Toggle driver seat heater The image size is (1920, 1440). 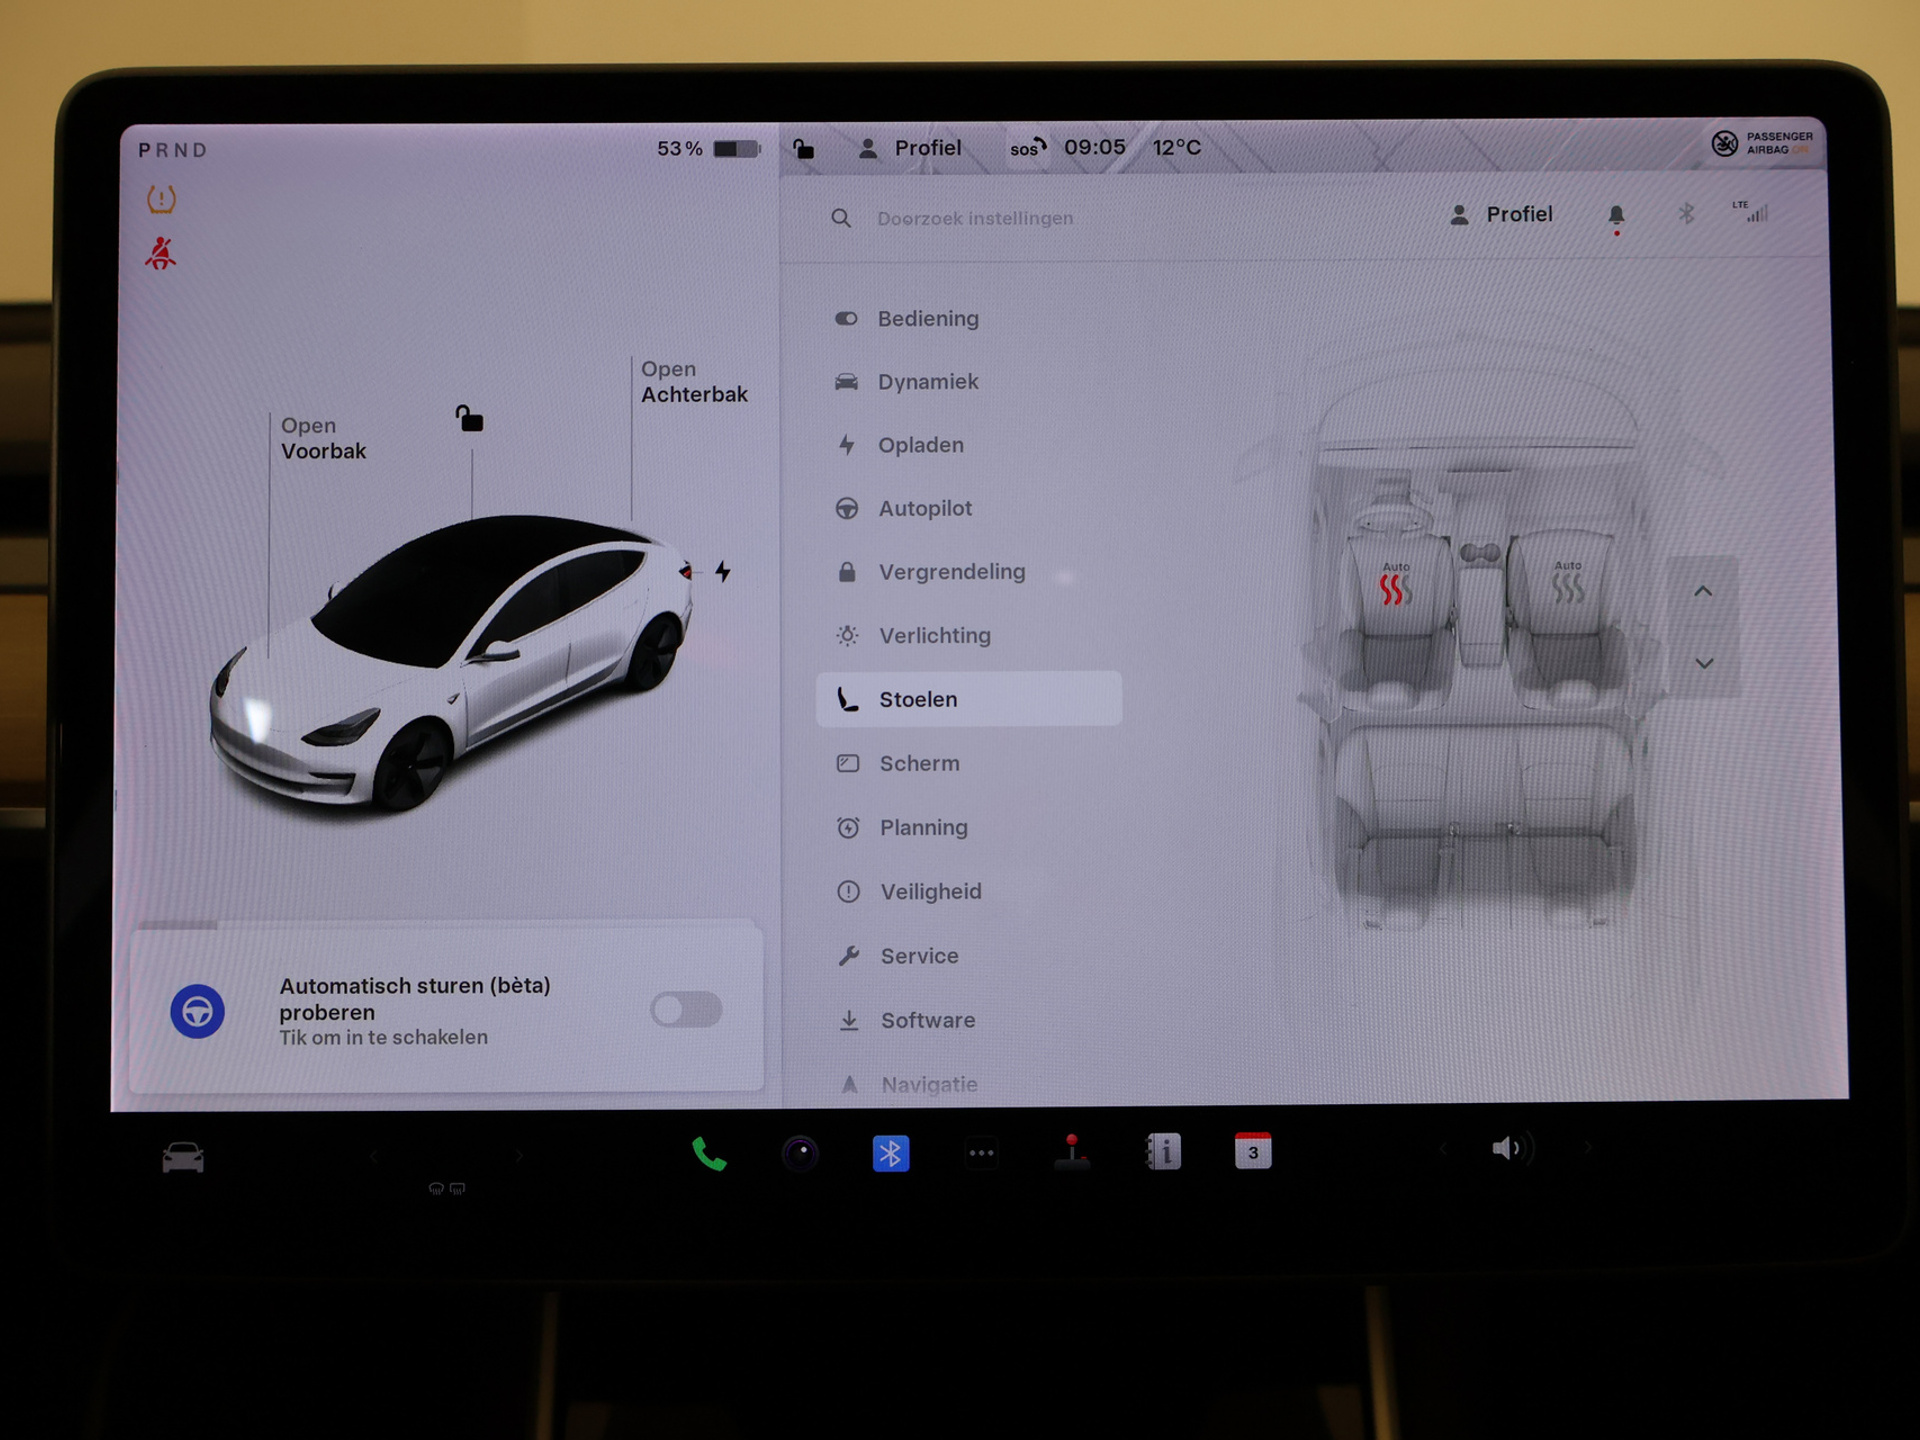(x=1394, y=587)
